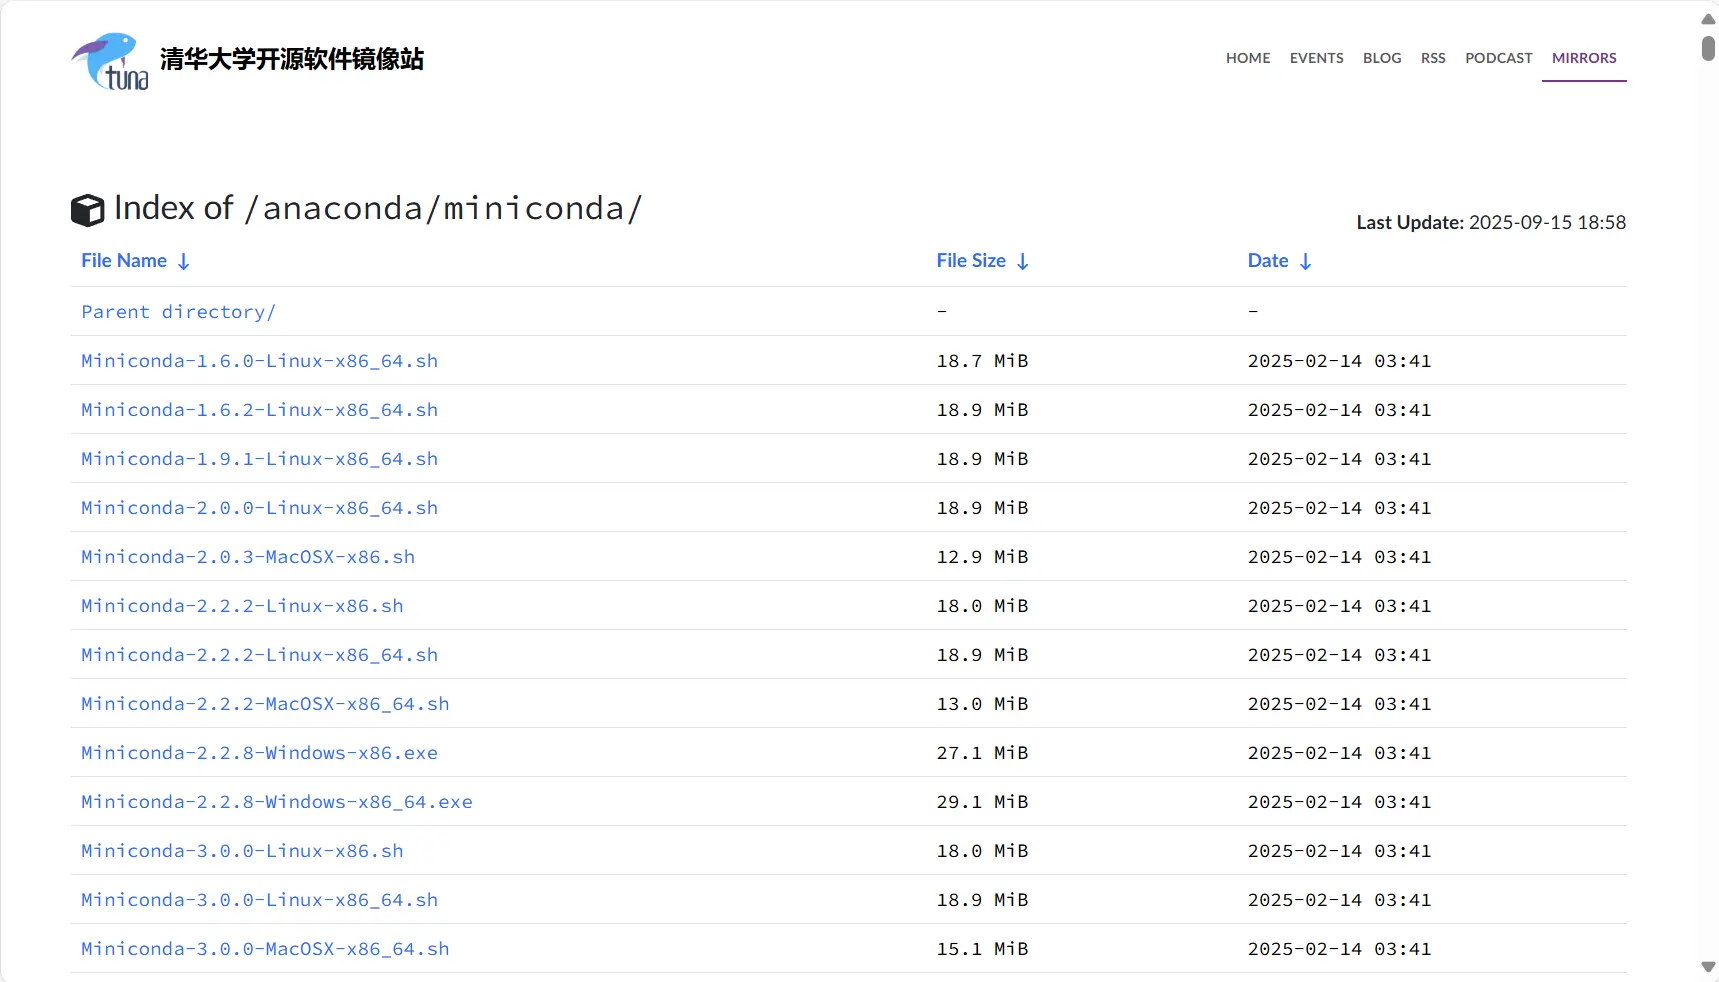Click the vertical scrollbar thumb

[1708, 48]
